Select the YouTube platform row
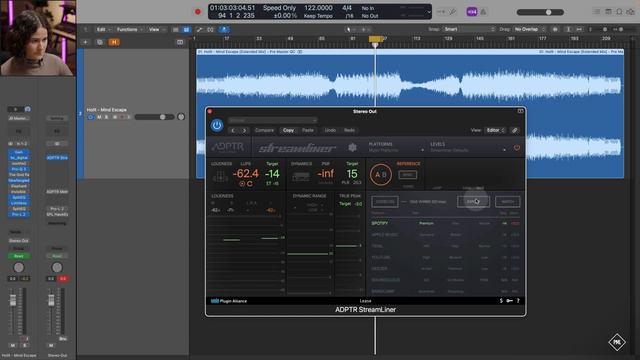This screenshot has height=360, width=640. coord(445,258)
